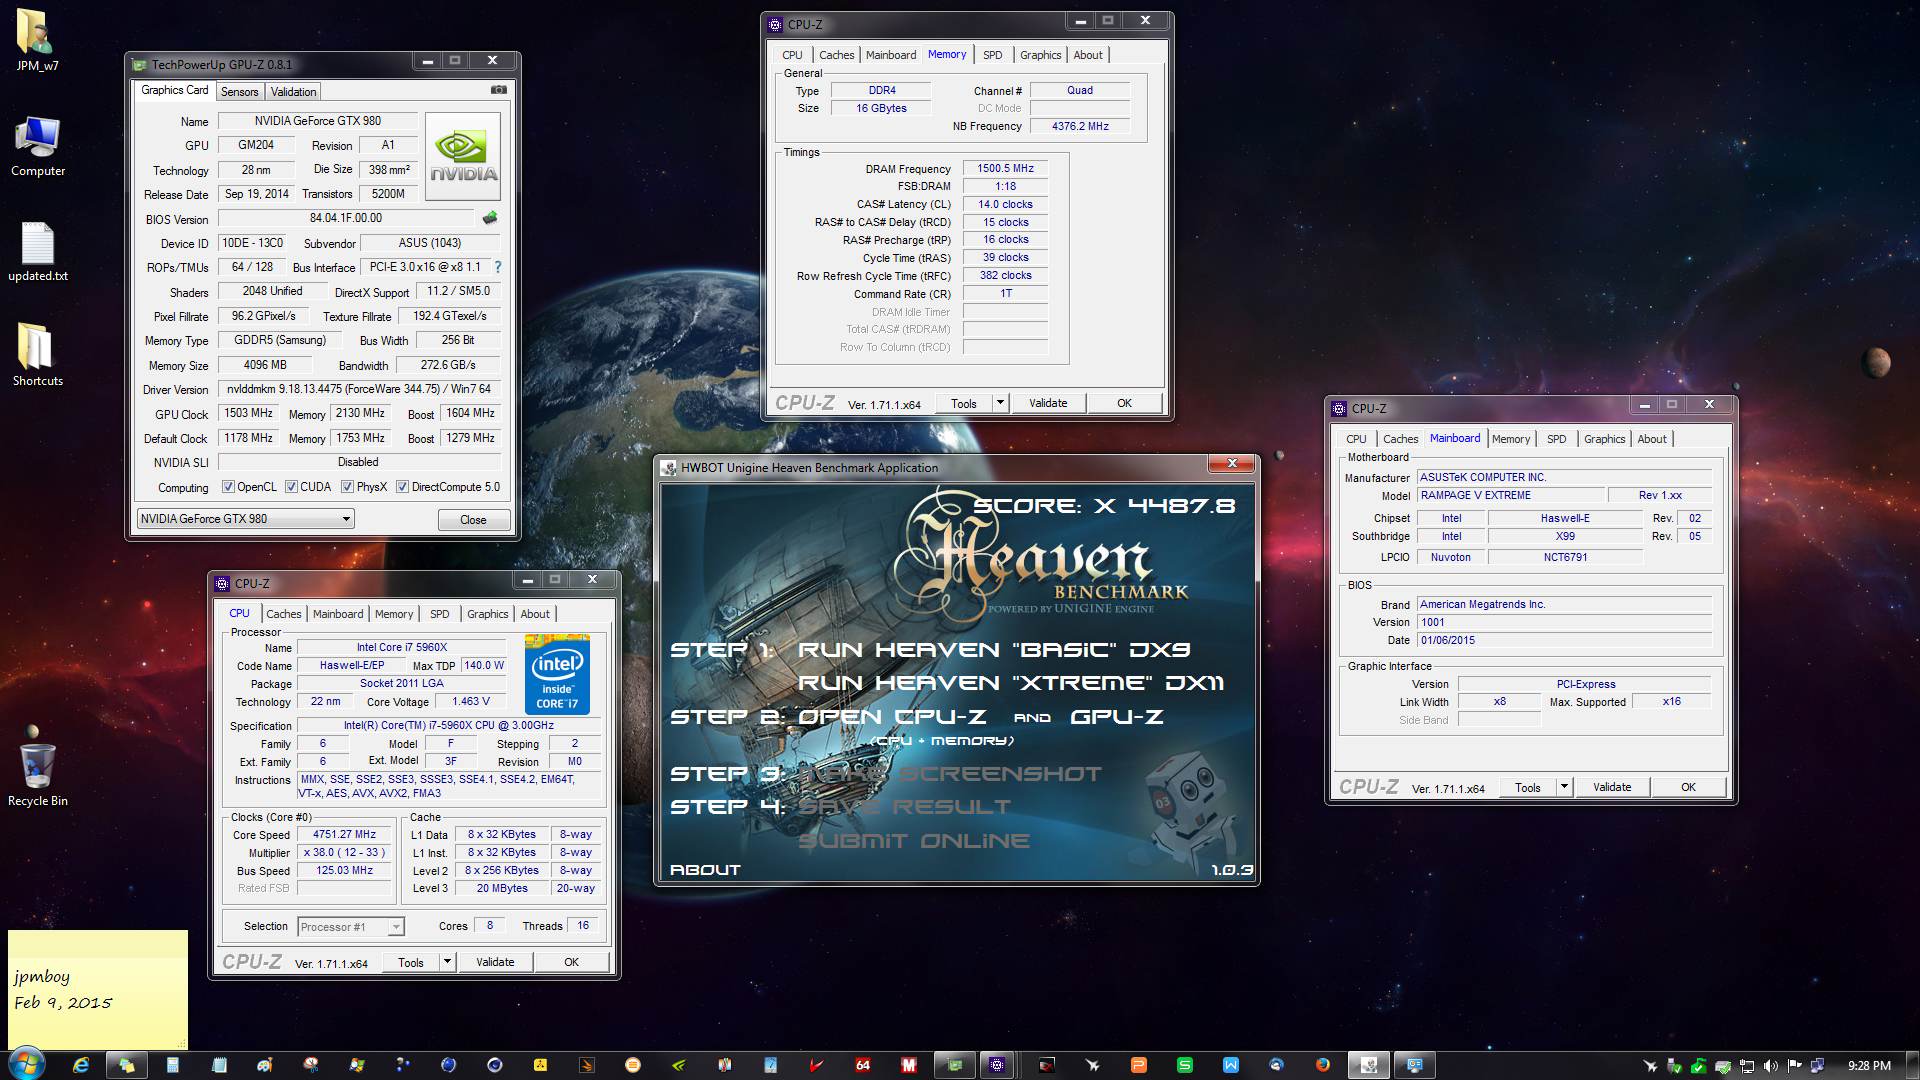Expand Tools arrow in CPU-Z CPU window
The image size is (1920, 1080).
pyautogui.click(x=447, y=962)
